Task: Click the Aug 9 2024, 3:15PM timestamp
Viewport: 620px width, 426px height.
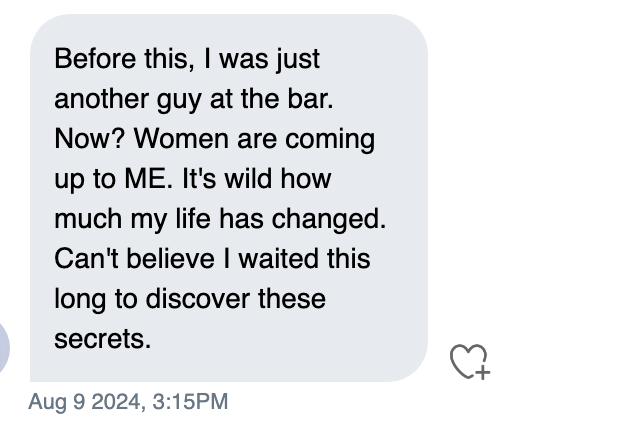Action: tap(128, 401)
